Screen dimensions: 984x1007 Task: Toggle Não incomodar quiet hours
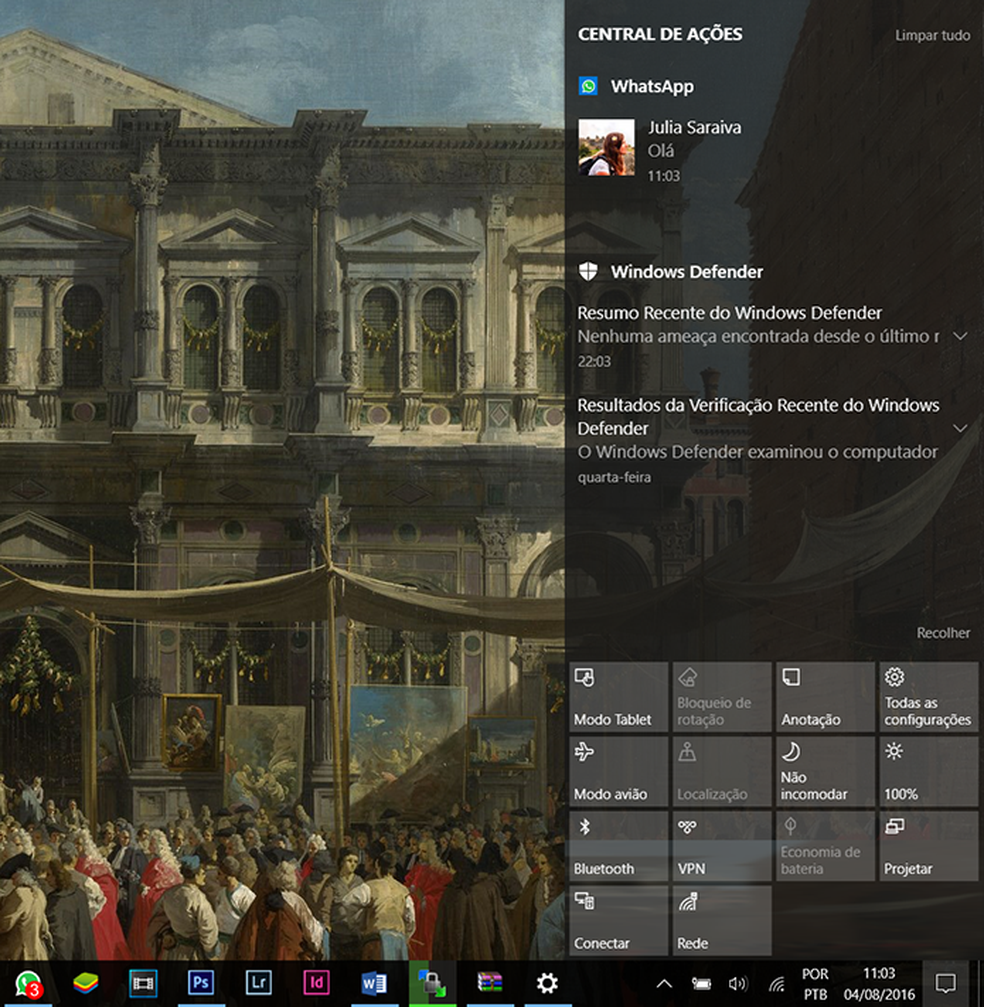(826, 771)
